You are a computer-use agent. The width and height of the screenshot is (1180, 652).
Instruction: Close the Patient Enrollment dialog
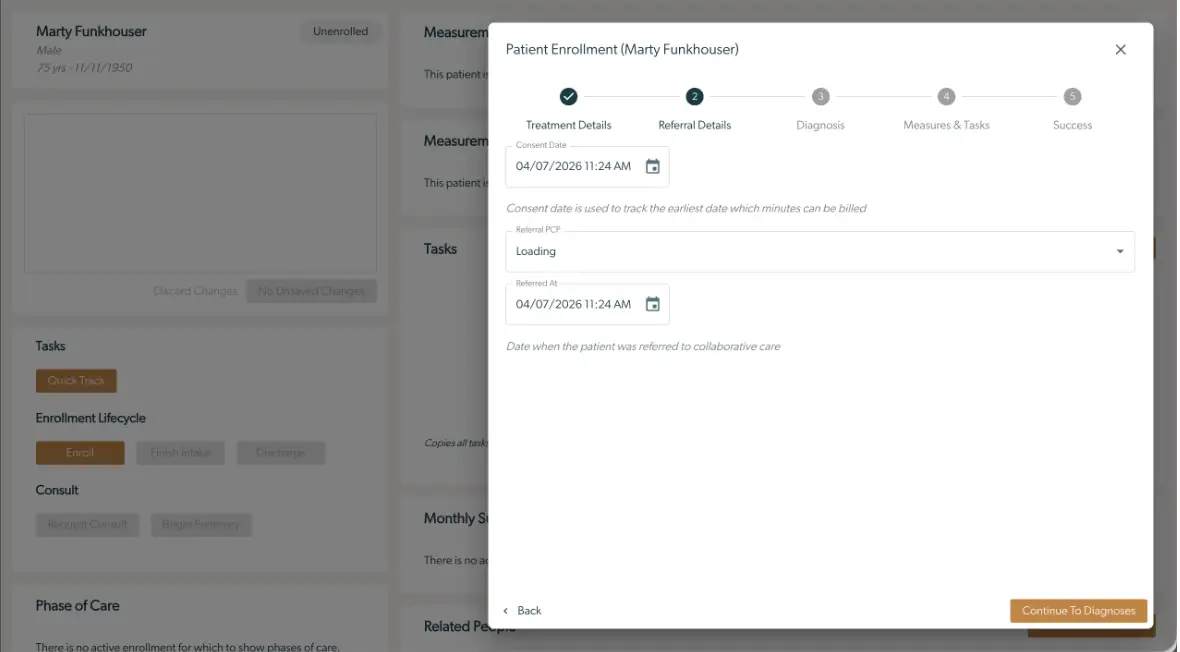(x=1120, y=49)
